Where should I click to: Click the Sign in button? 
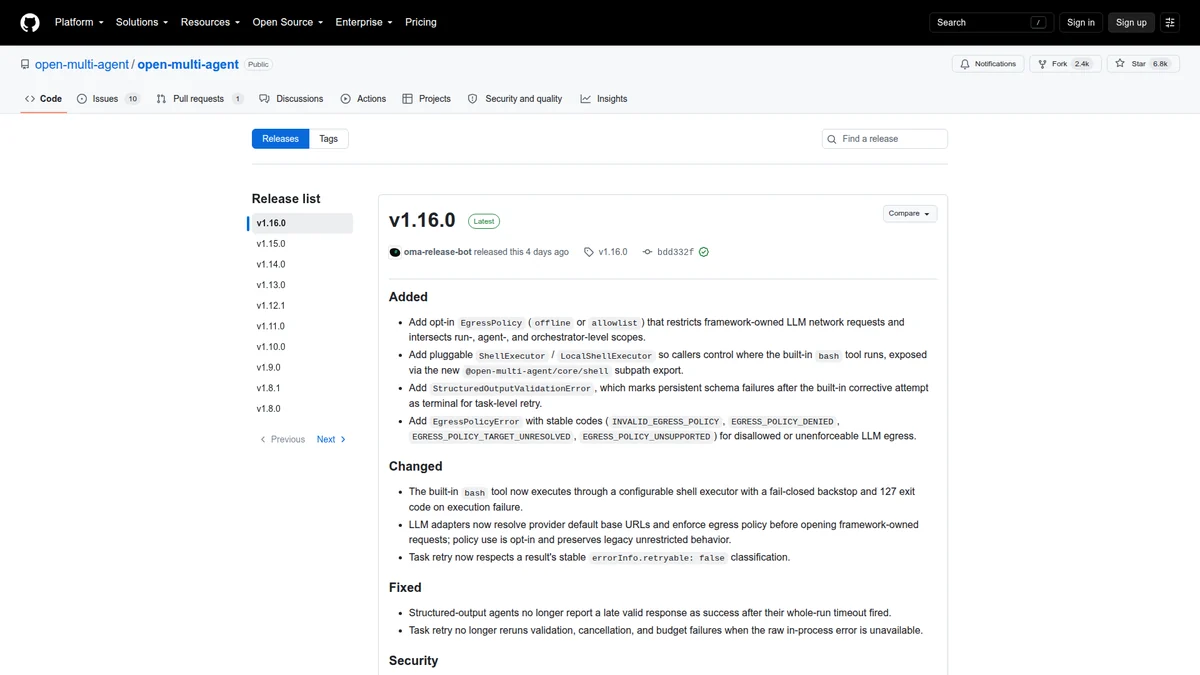(1081, 22)
